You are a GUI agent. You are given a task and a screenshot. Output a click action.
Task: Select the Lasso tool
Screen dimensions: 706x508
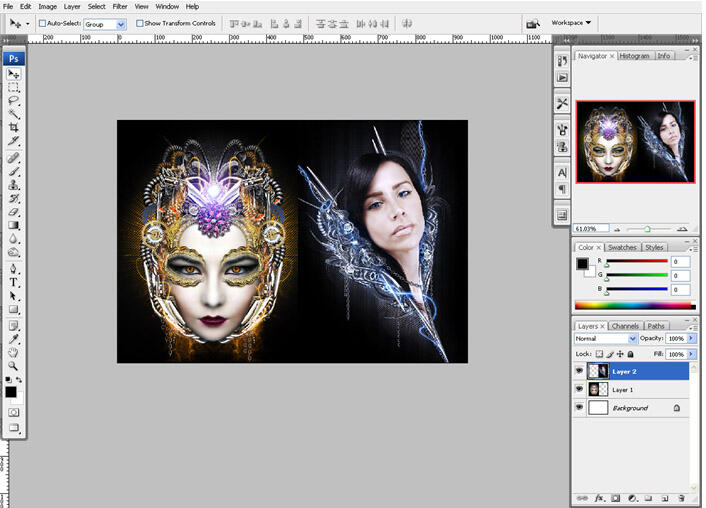pyautogui.click(x=14, y=100)
